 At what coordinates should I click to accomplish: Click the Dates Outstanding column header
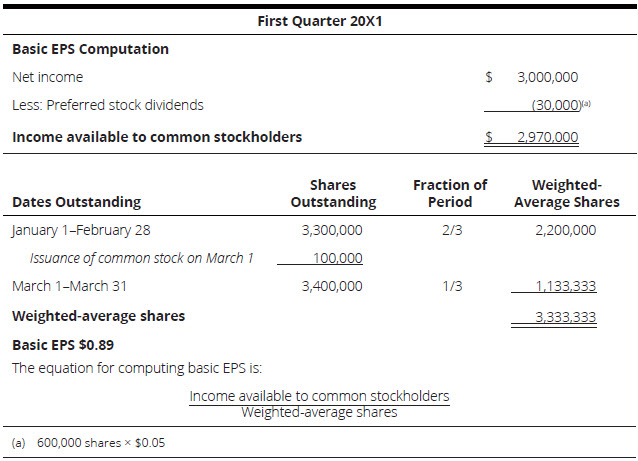[76, 202]
